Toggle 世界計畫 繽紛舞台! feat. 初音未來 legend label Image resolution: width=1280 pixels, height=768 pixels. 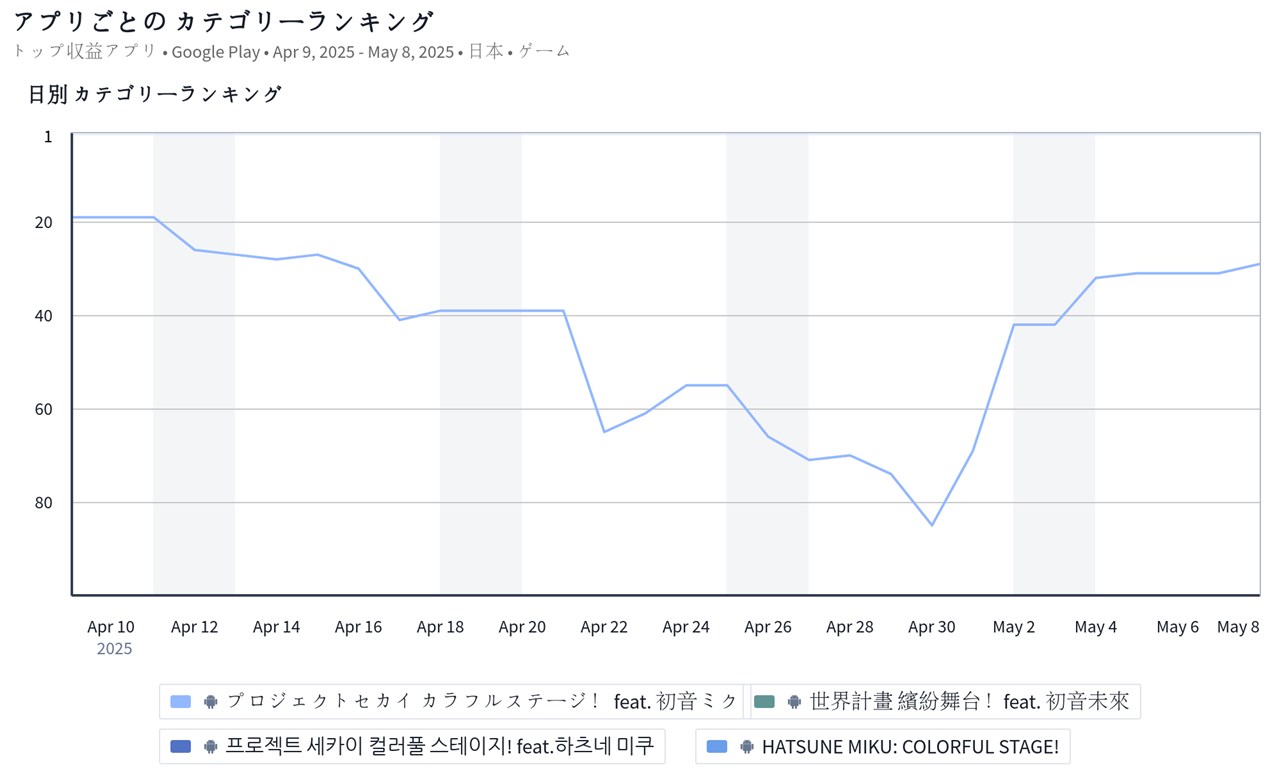969,702
